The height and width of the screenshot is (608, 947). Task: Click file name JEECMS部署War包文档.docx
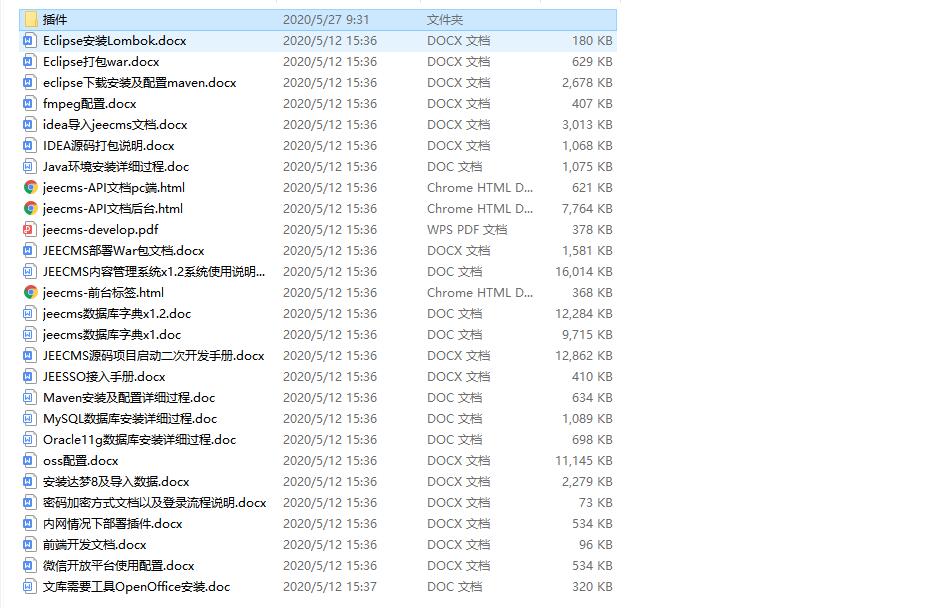click(x=123, y=251)
